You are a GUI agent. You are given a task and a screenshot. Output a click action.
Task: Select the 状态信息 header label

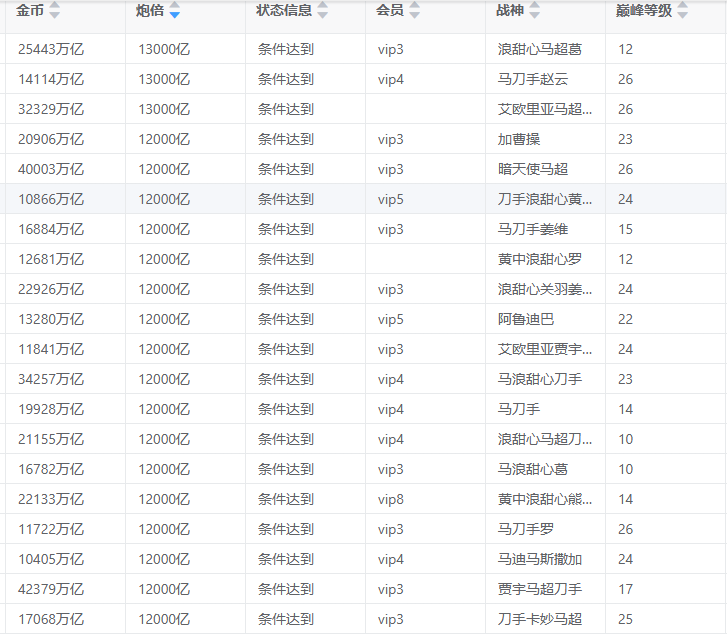pos(284,11)
